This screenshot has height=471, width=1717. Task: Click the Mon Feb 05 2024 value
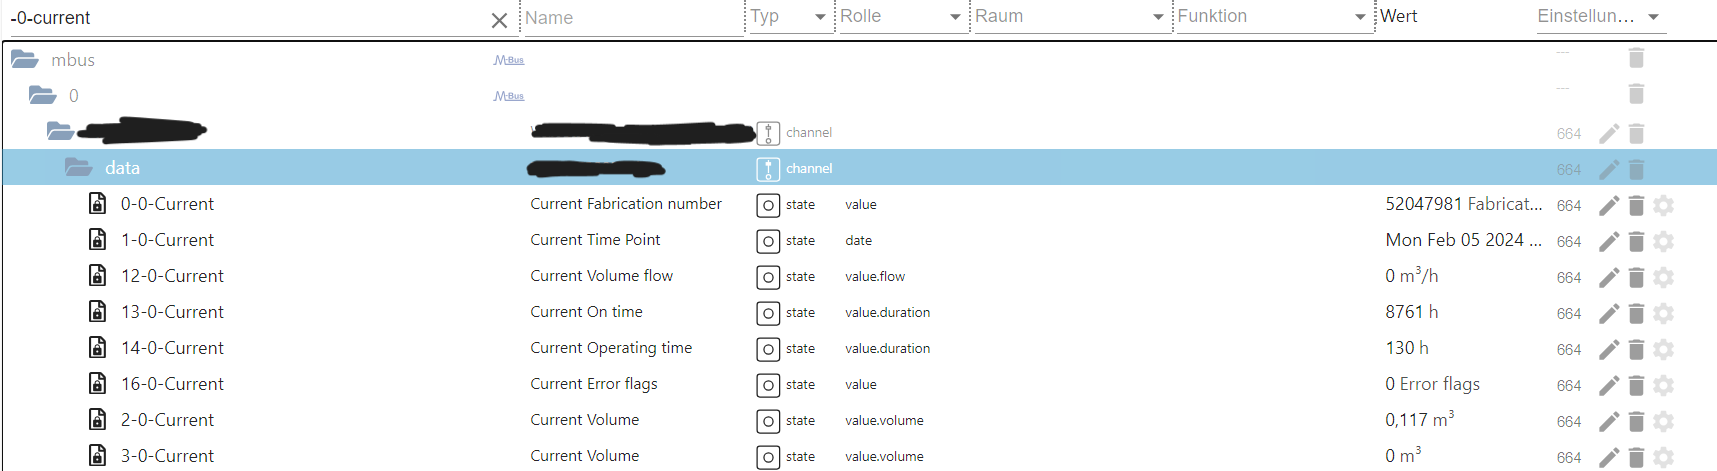pyautogui.click(x=1464, y=240)
